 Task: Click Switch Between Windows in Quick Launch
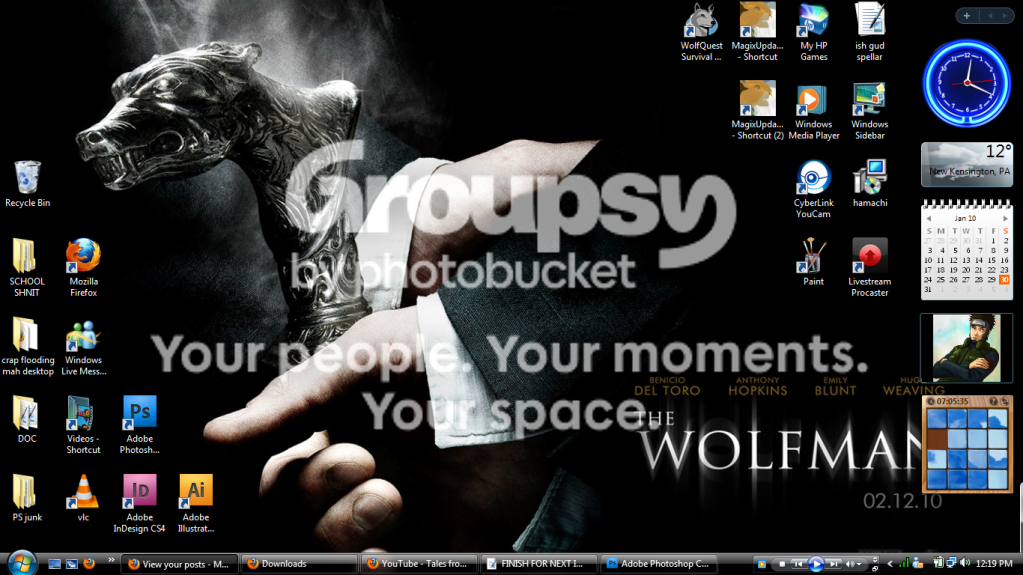pyautogui.click(x=72, y=564)
